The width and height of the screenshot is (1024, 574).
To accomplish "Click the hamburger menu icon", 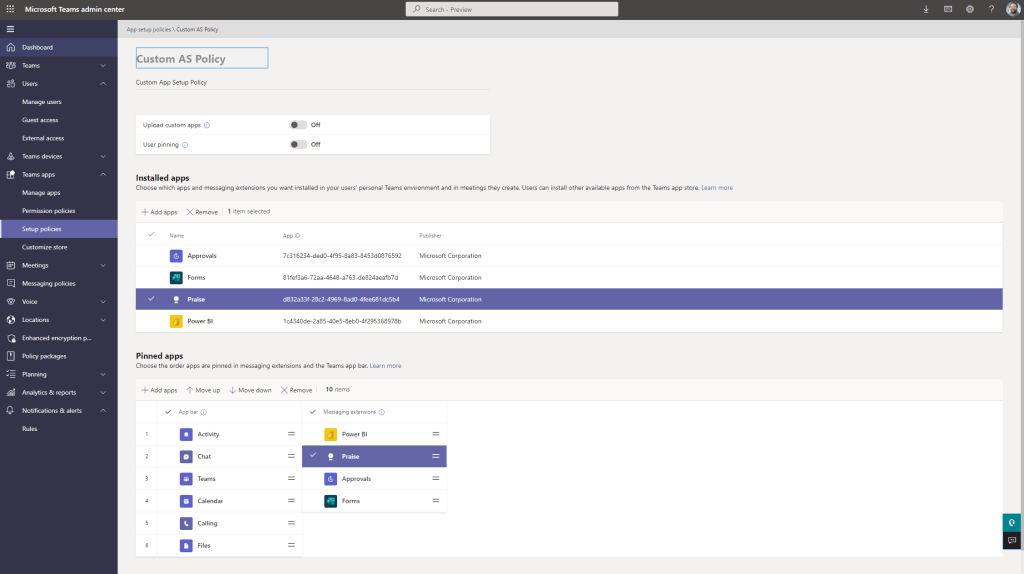I will pyautogui.click(x=10, y=29).
